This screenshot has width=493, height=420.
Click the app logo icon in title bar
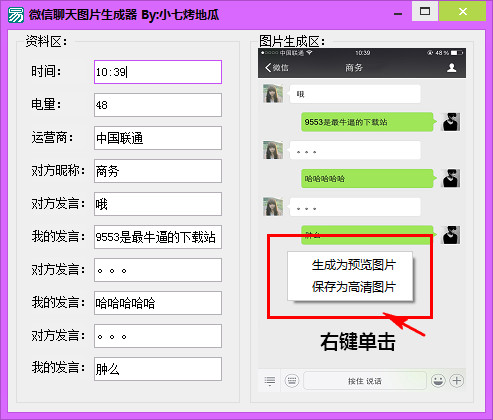tap(16, 15)
